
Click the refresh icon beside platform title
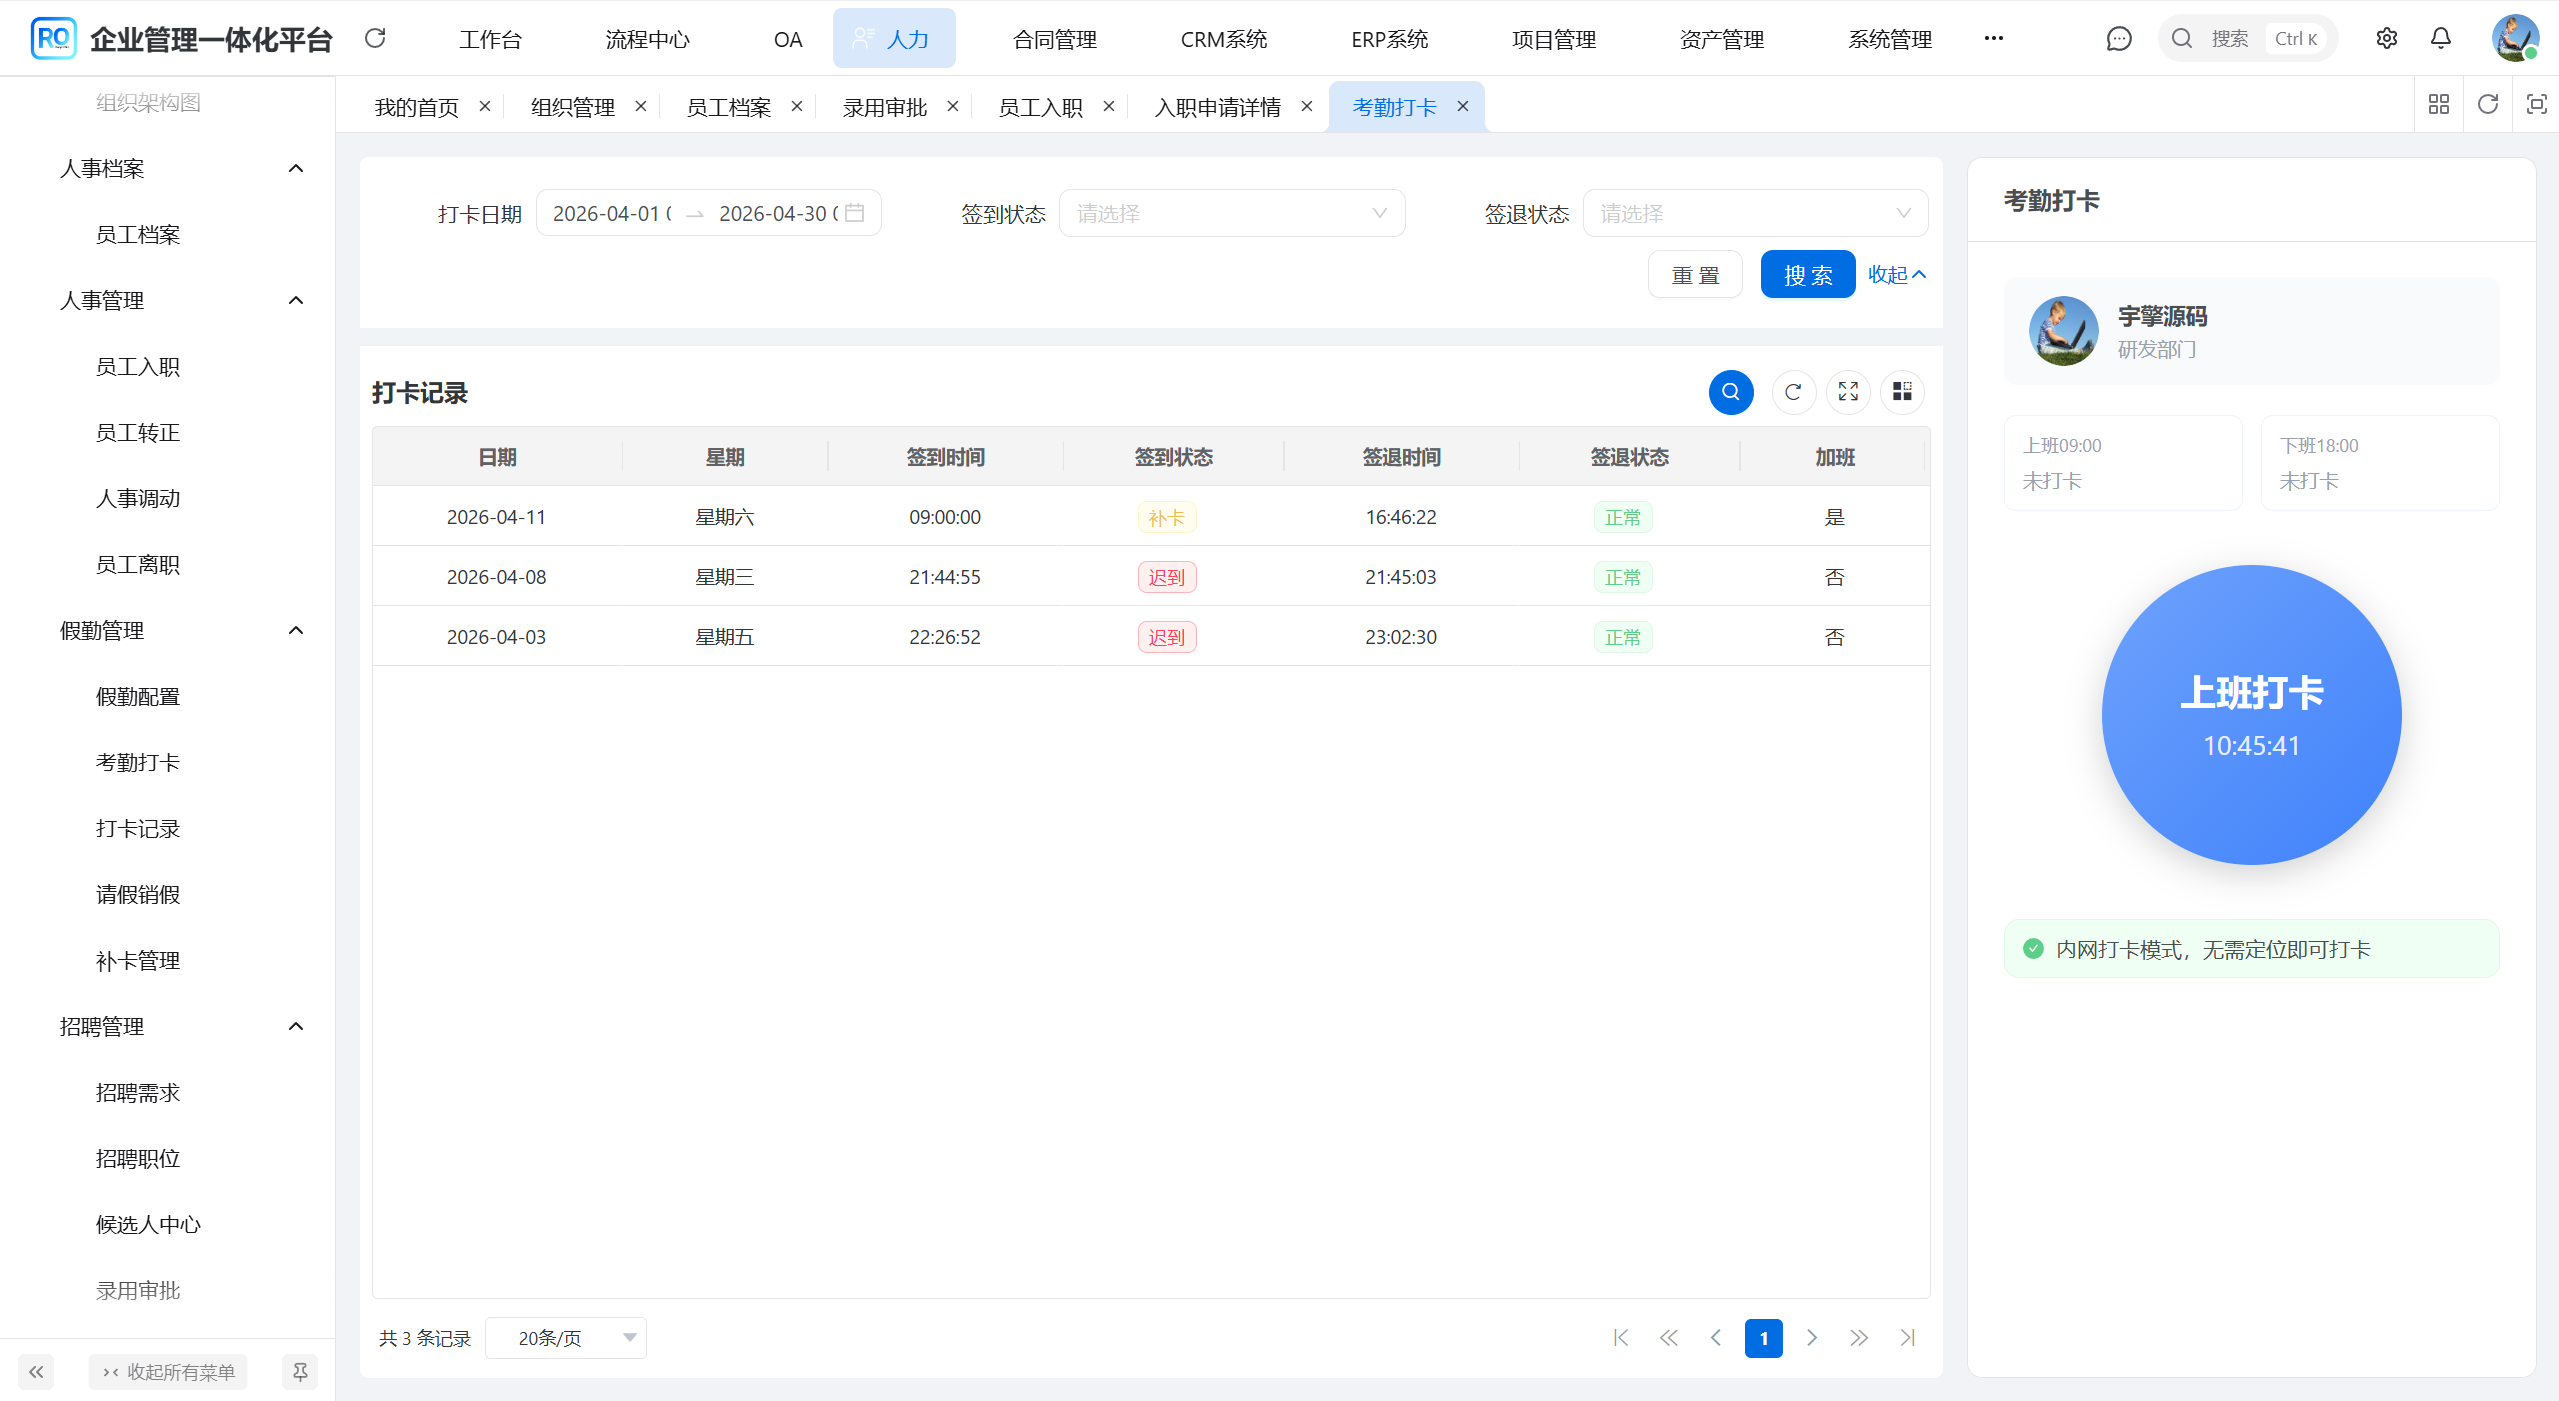[x=375, y=39]
